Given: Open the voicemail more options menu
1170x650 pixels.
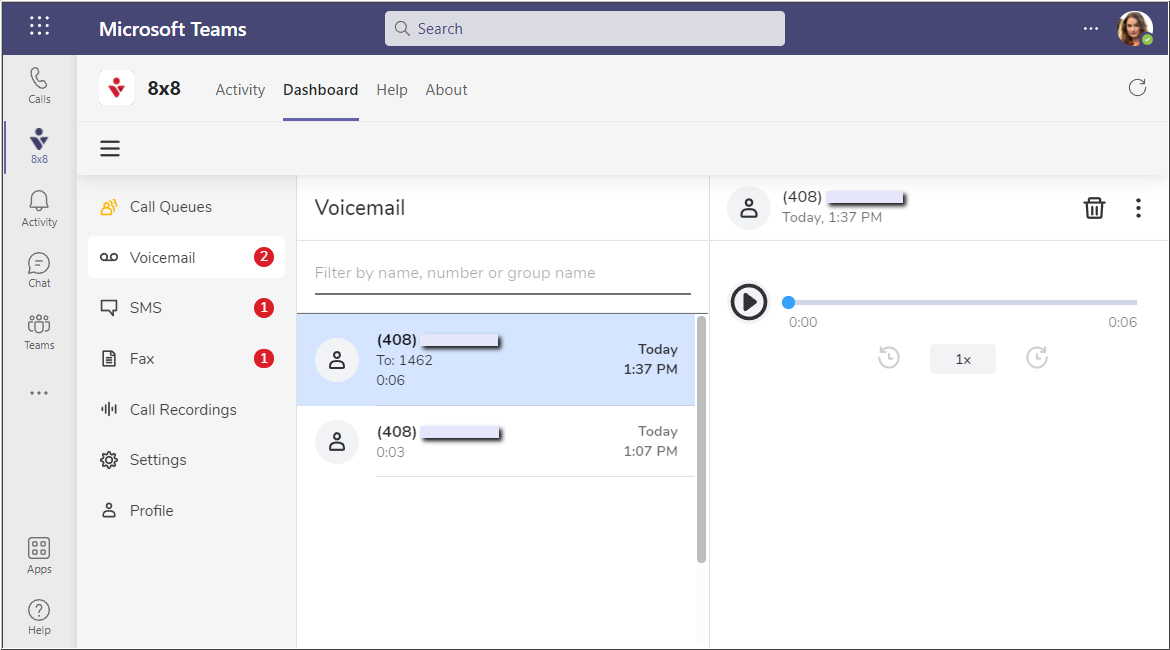Looking at the screenshot, I should coord(1138,208).
